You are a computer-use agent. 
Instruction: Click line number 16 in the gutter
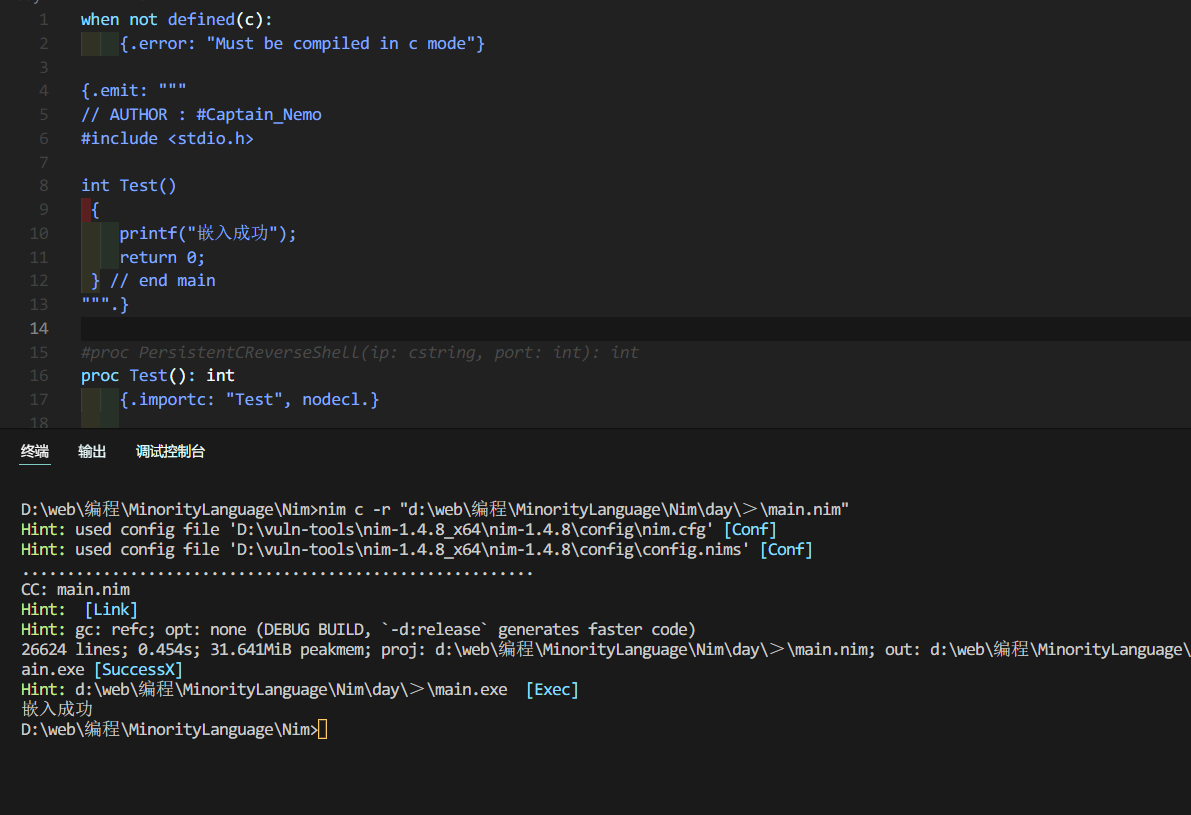tap(39, 376)
